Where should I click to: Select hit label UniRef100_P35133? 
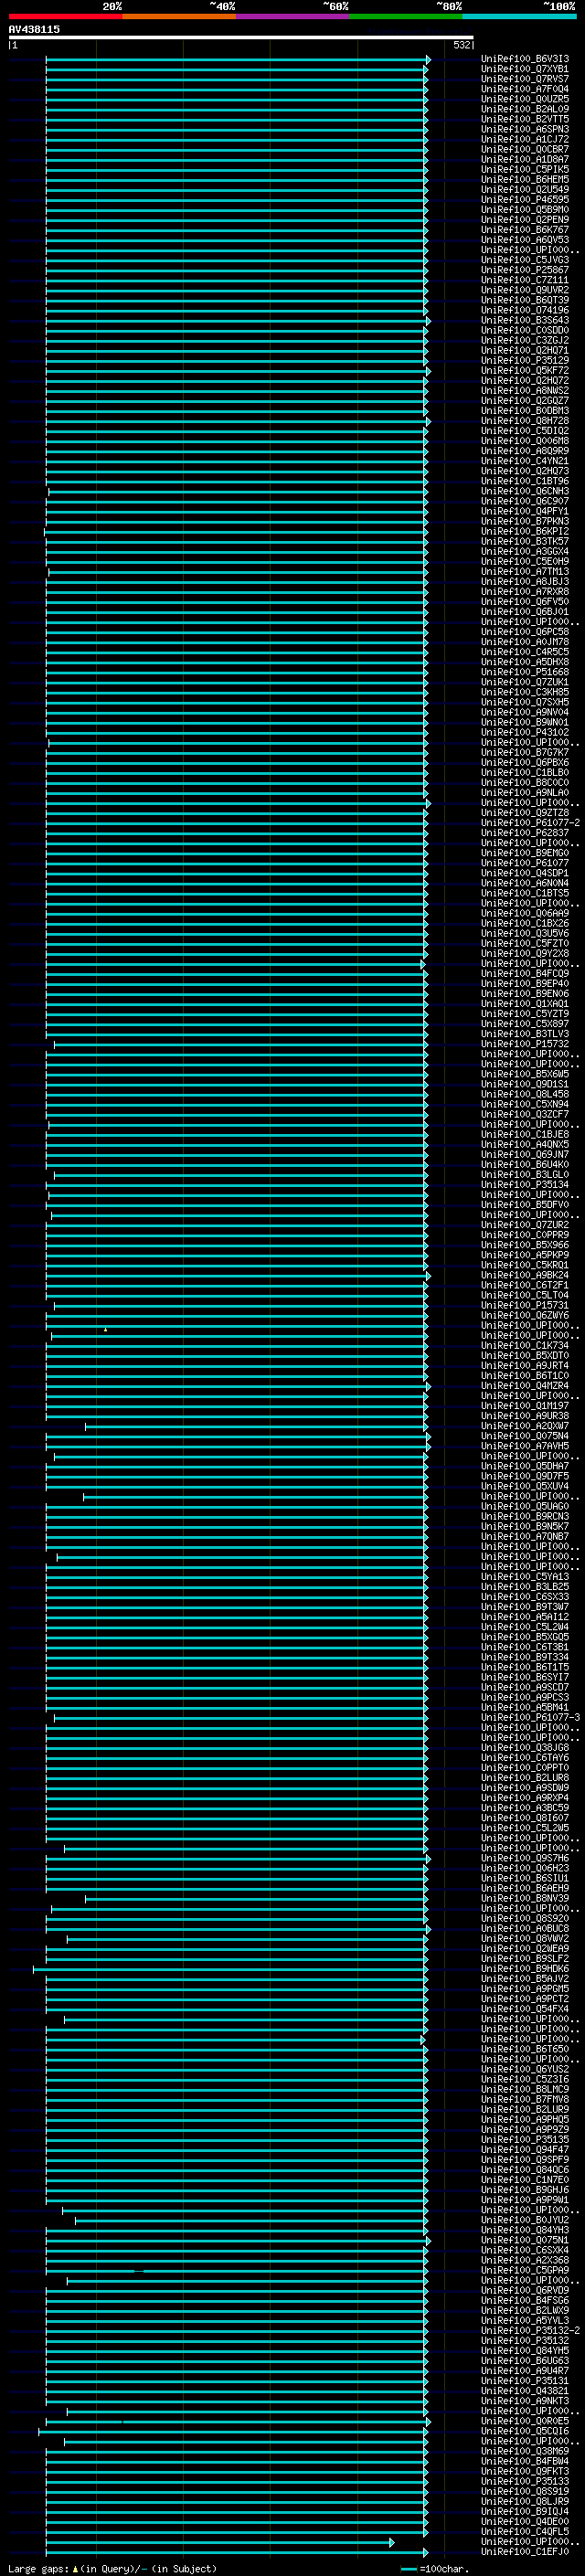[525, 2481]
